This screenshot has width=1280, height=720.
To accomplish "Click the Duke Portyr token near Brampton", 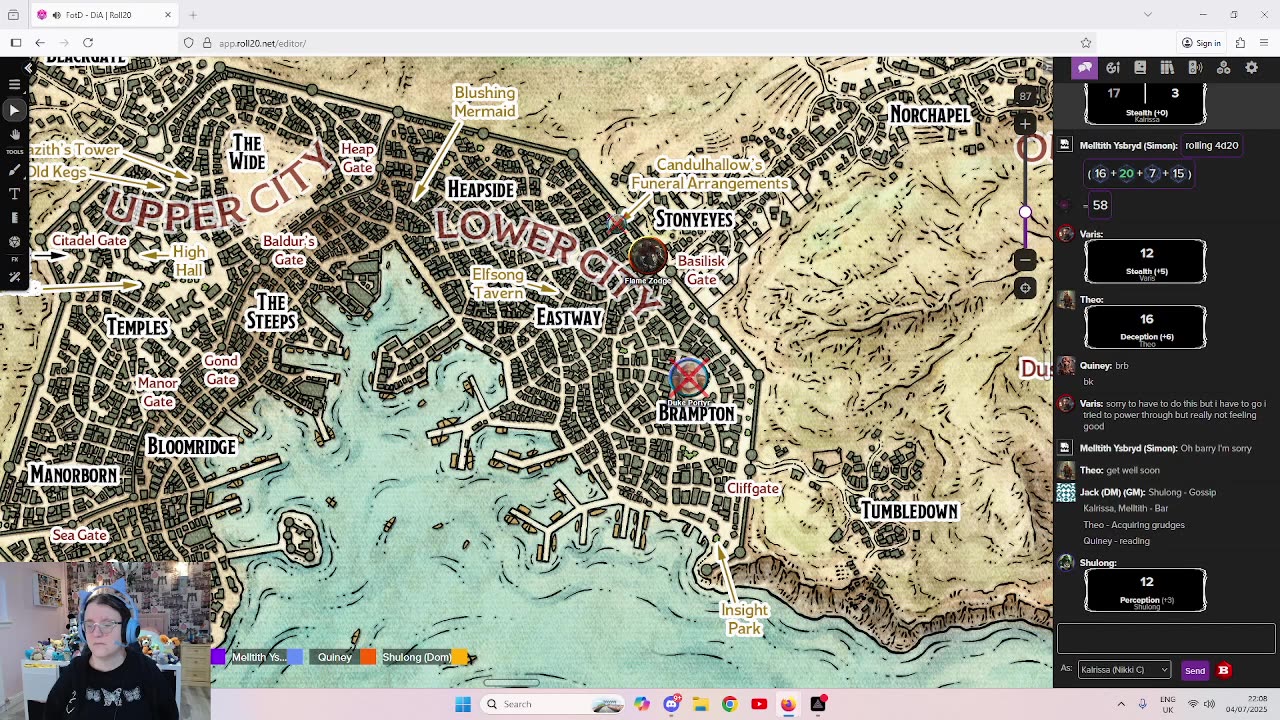I will click(x=689, y=378).
